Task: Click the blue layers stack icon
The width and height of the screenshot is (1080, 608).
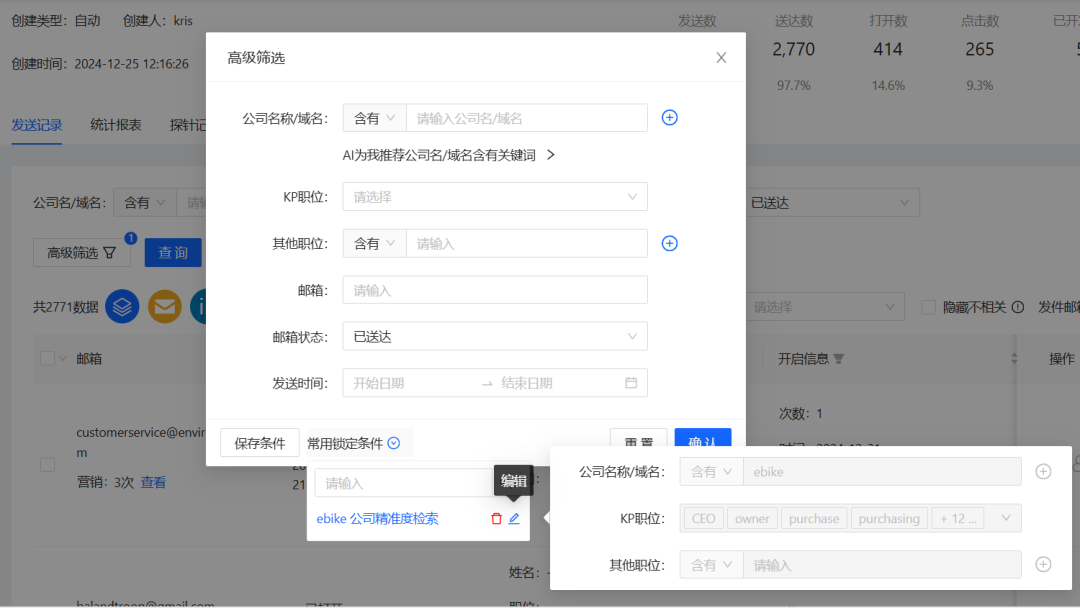Action: click(x=122, y=306)
